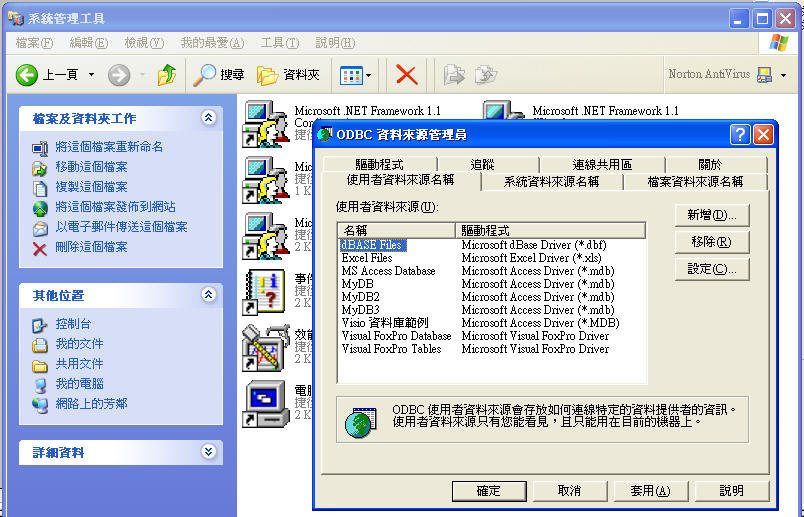Click the 套用(A) button
804x517 pixels.
click(x=650, y=491)
